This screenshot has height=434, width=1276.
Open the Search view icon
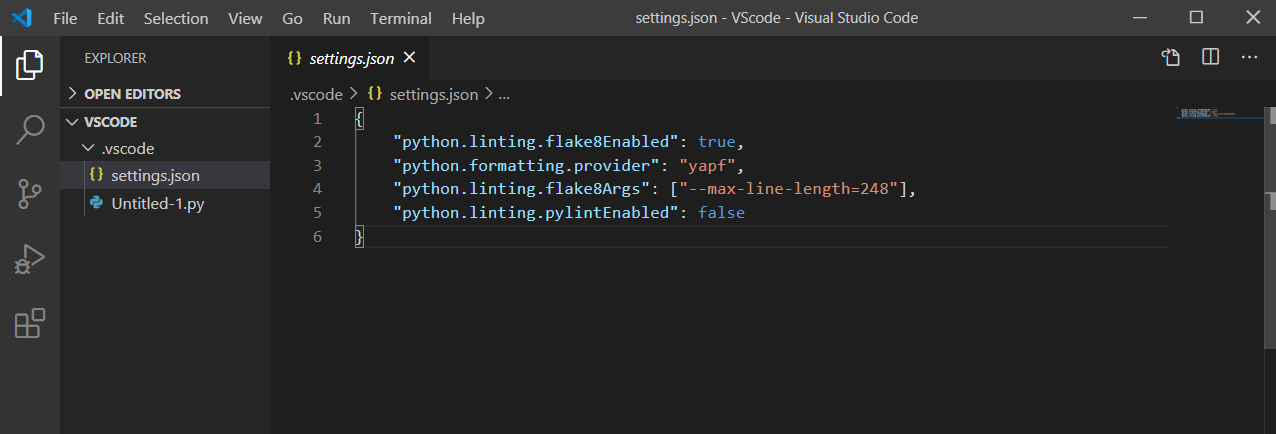(30, 129)
